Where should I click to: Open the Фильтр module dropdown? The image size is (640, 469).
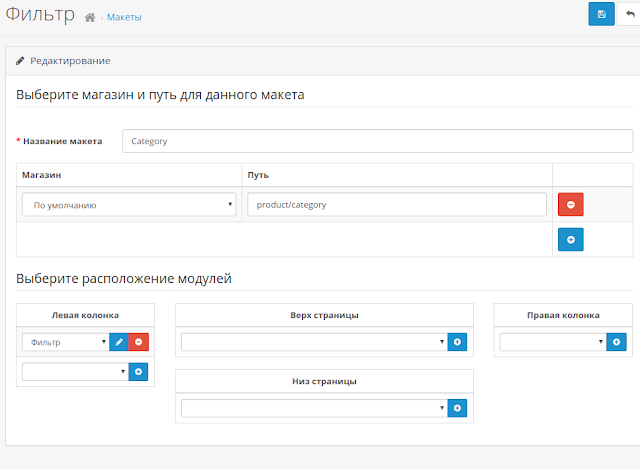tap(66, 342)
